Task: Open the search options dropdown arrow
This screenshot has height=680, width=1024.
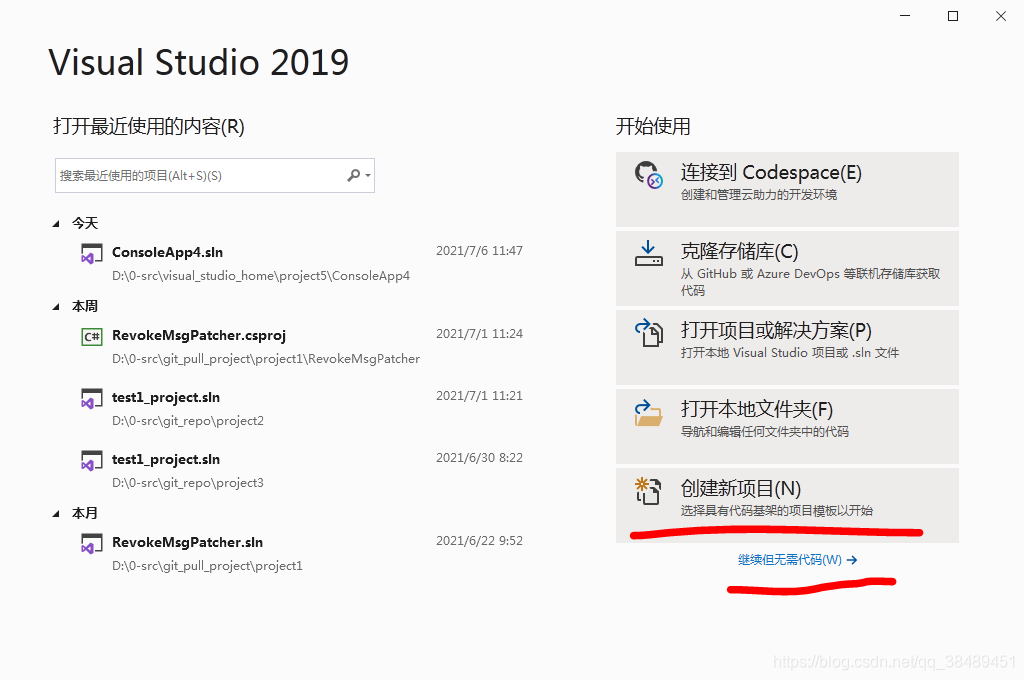Action: [368, 176]
